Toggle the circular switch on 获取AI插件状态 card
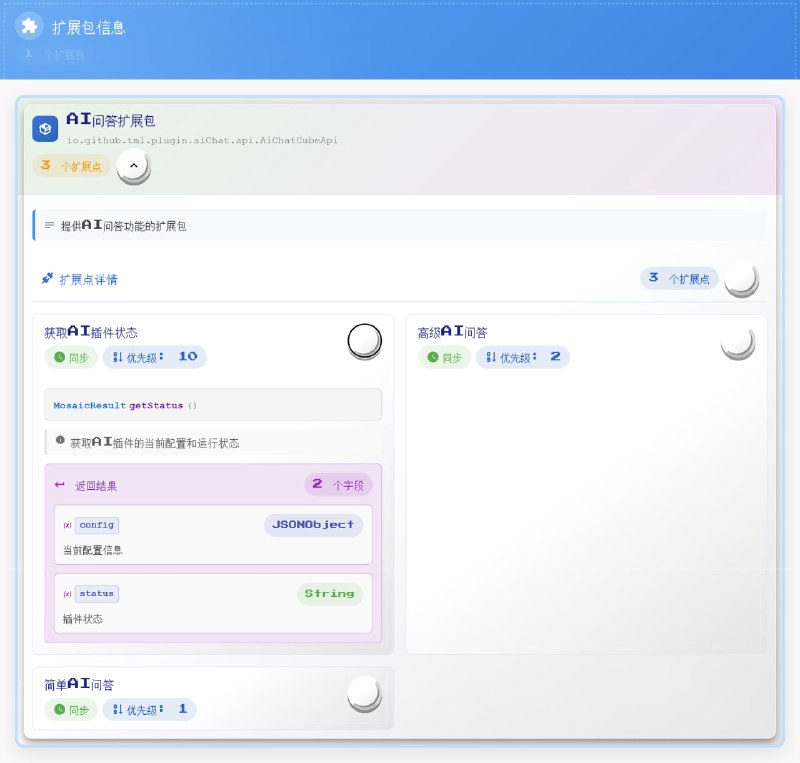Viewport: 800px width, 763px height. coord(363,341)
